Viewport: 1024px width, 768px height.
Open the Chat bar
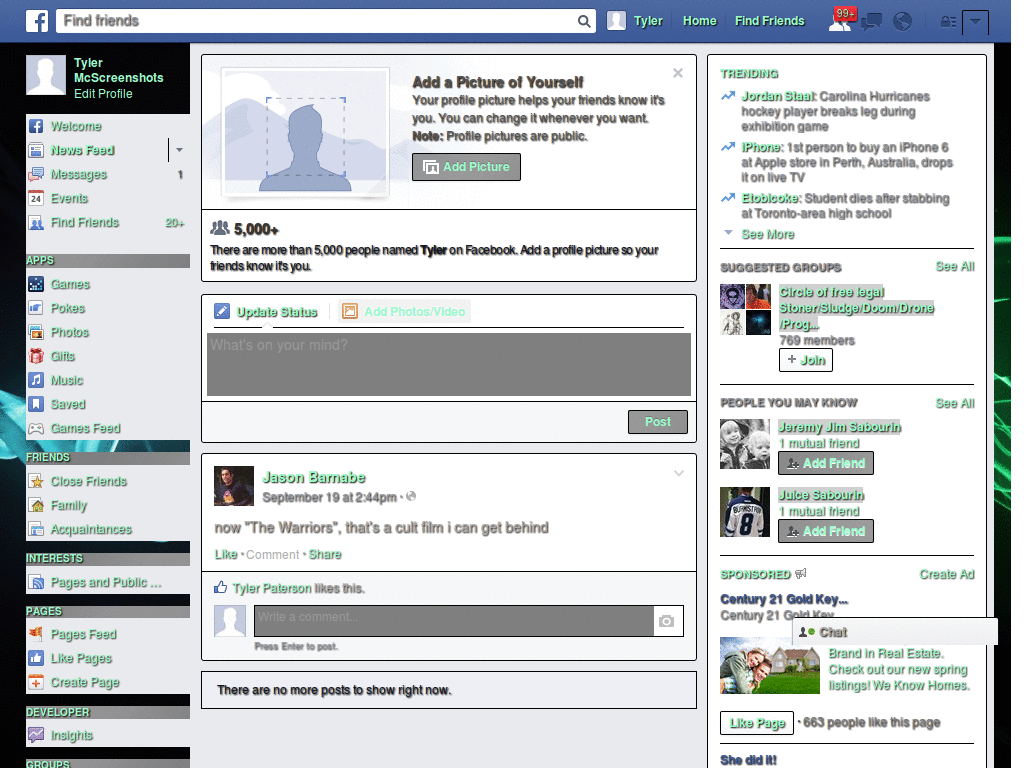coord(895,632)
